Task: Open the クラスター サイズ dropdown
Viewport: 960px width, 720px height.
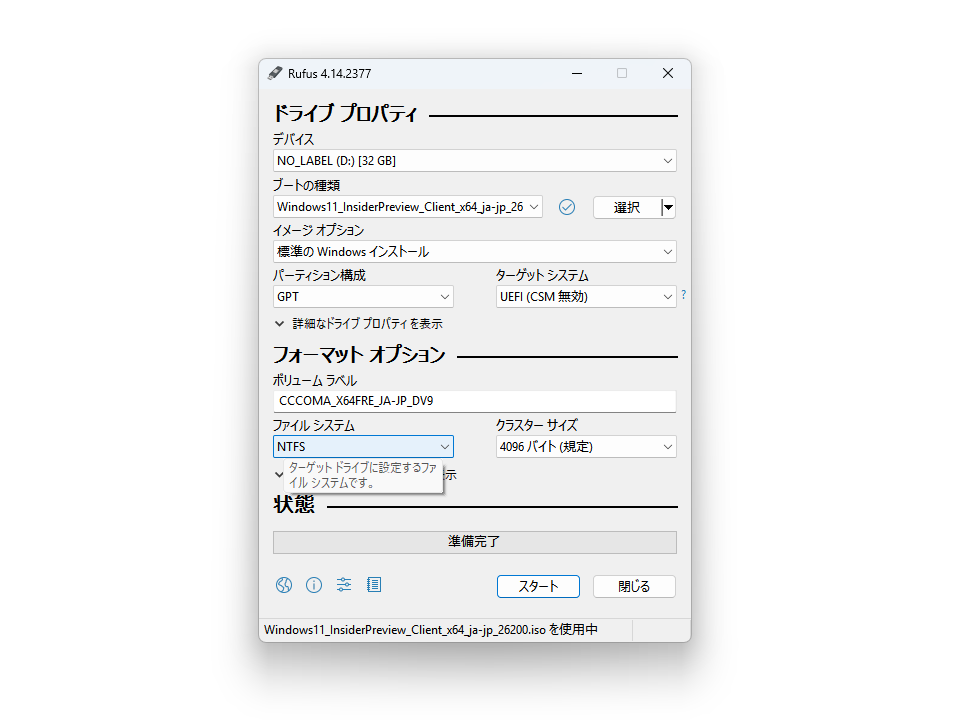Action: pyautogui.click(x=586, y=447)
